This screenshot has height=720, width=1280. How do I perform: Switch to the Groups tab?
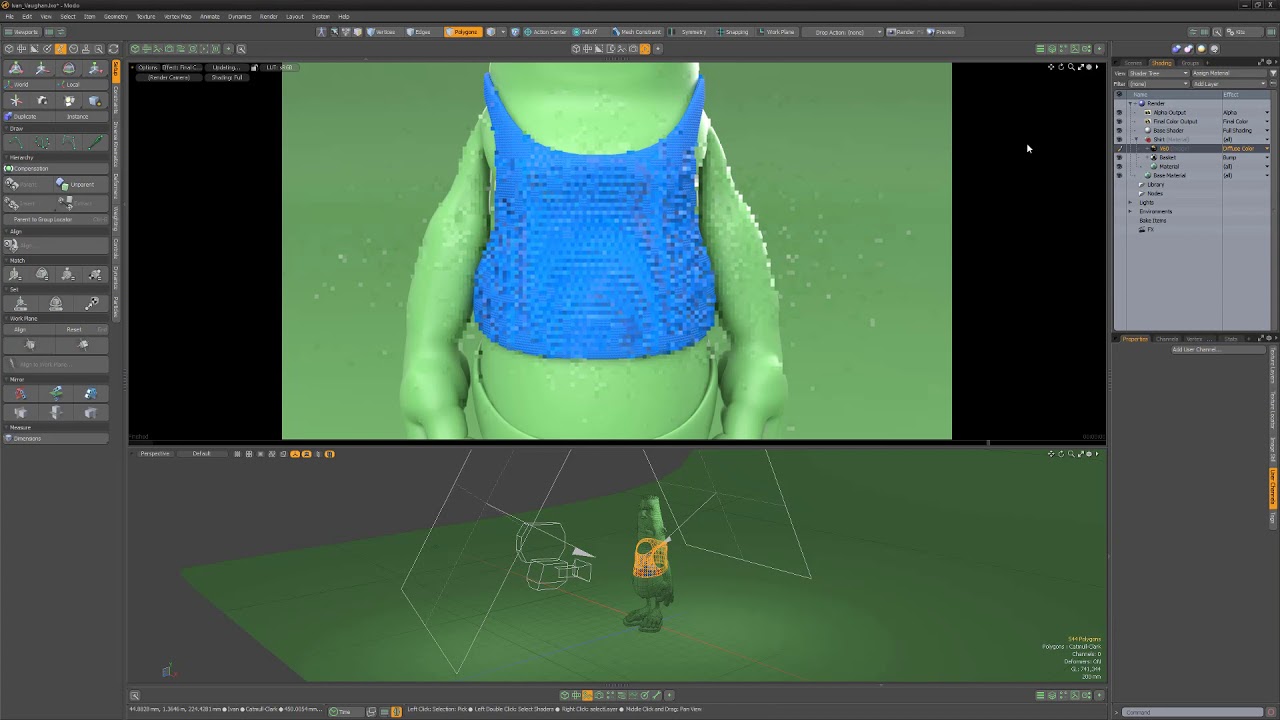(x=1190, y=63)
